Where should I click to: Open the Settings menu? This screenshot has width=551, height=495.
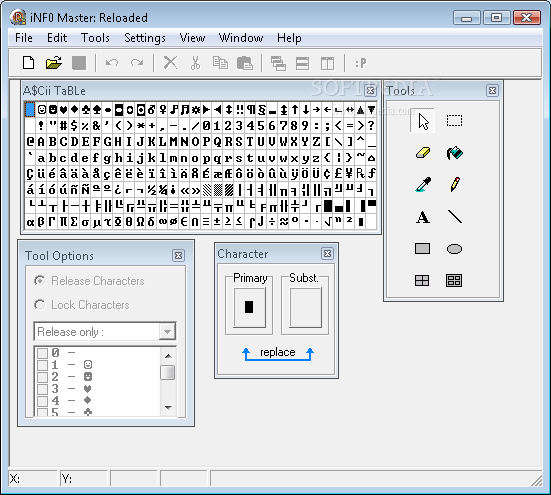click(x=145, y=38)
